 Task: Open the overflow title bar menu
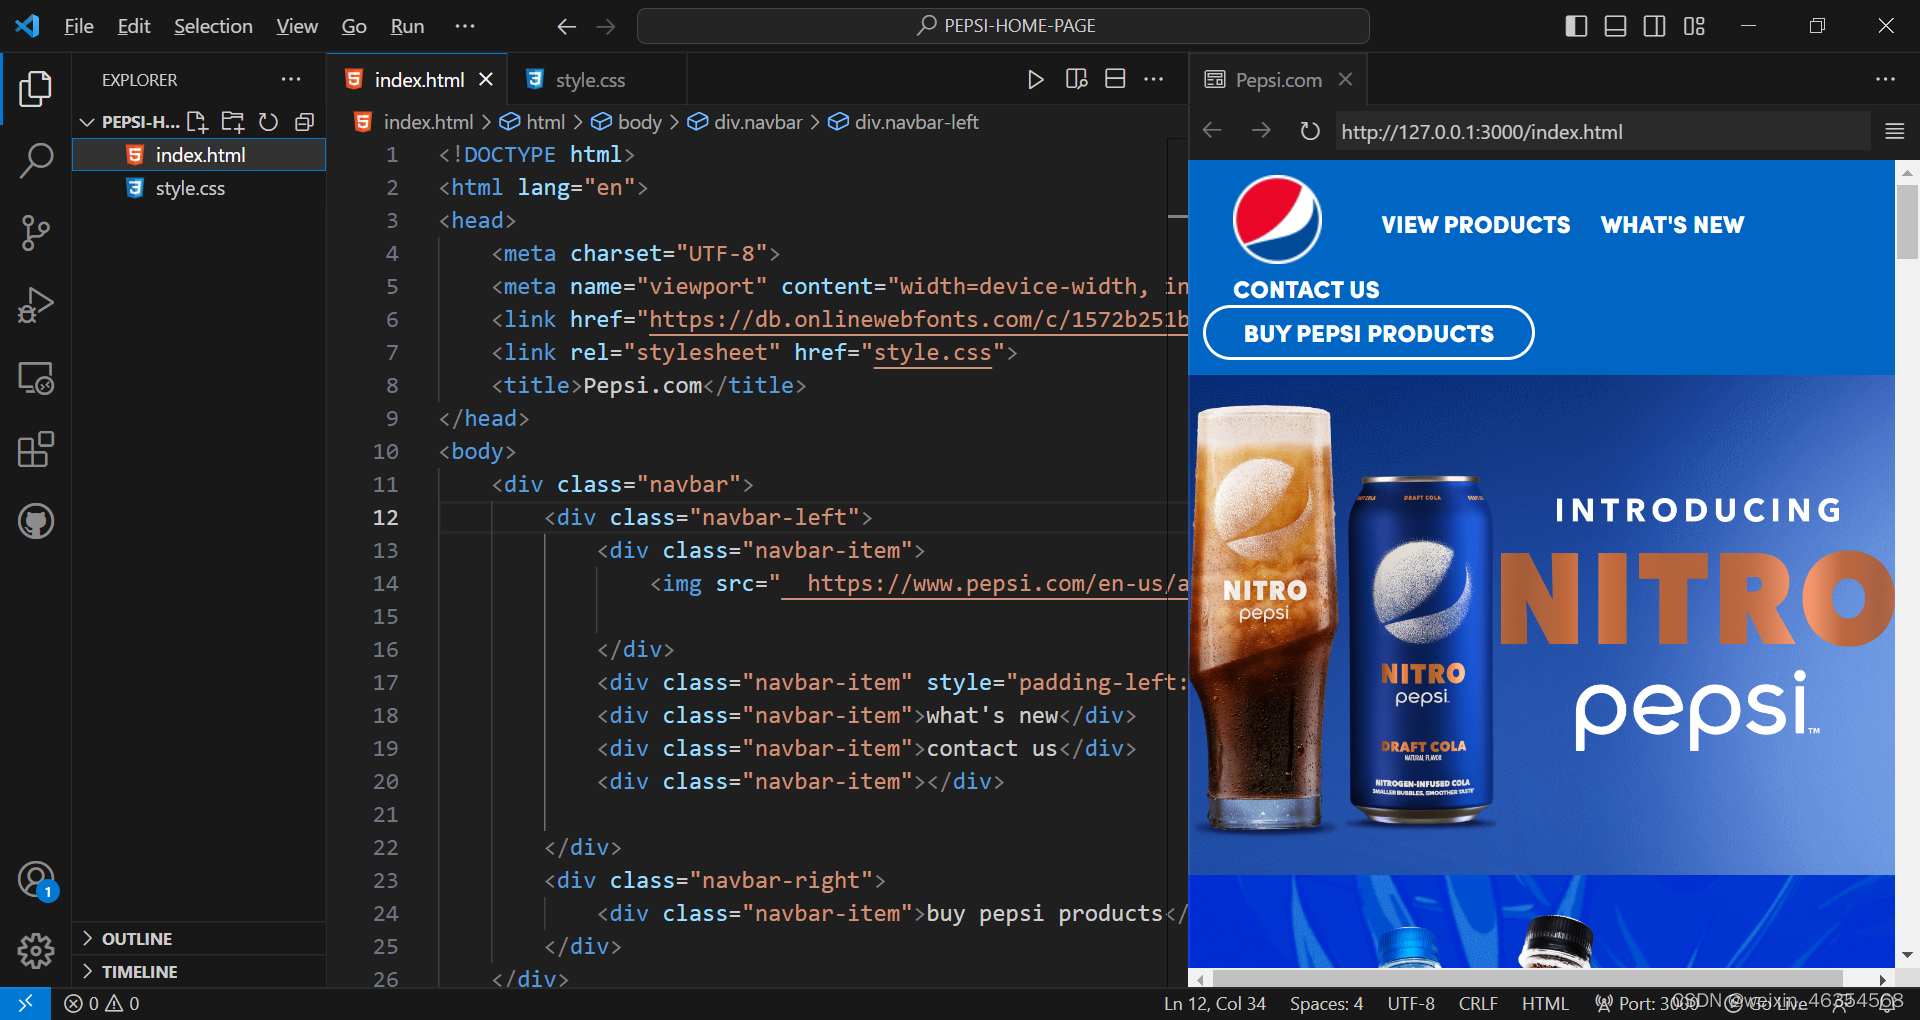465,26
